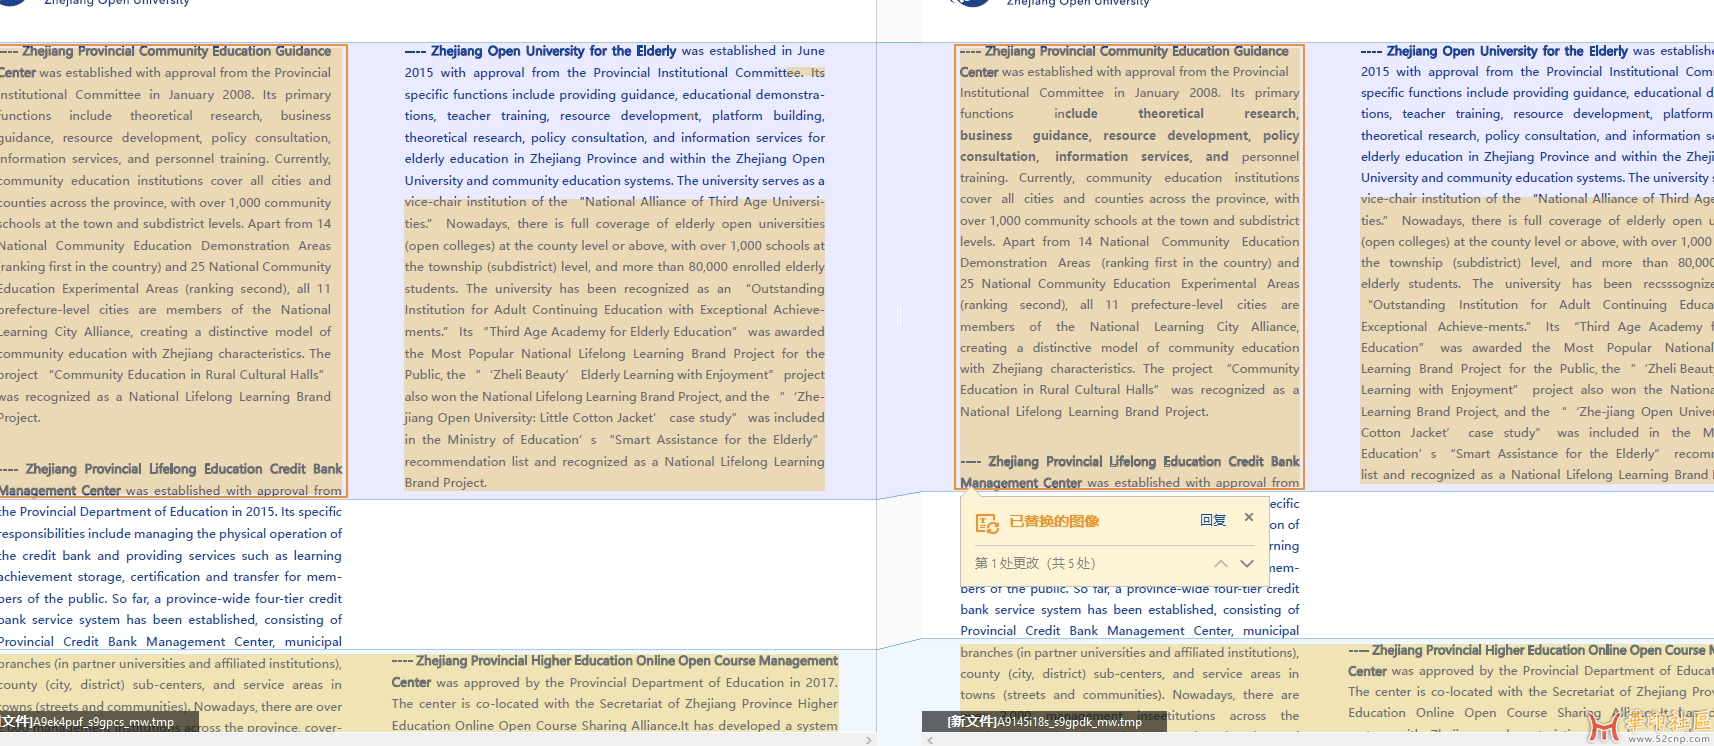Go to the previous change with the up chevron

coord(1221,564)
